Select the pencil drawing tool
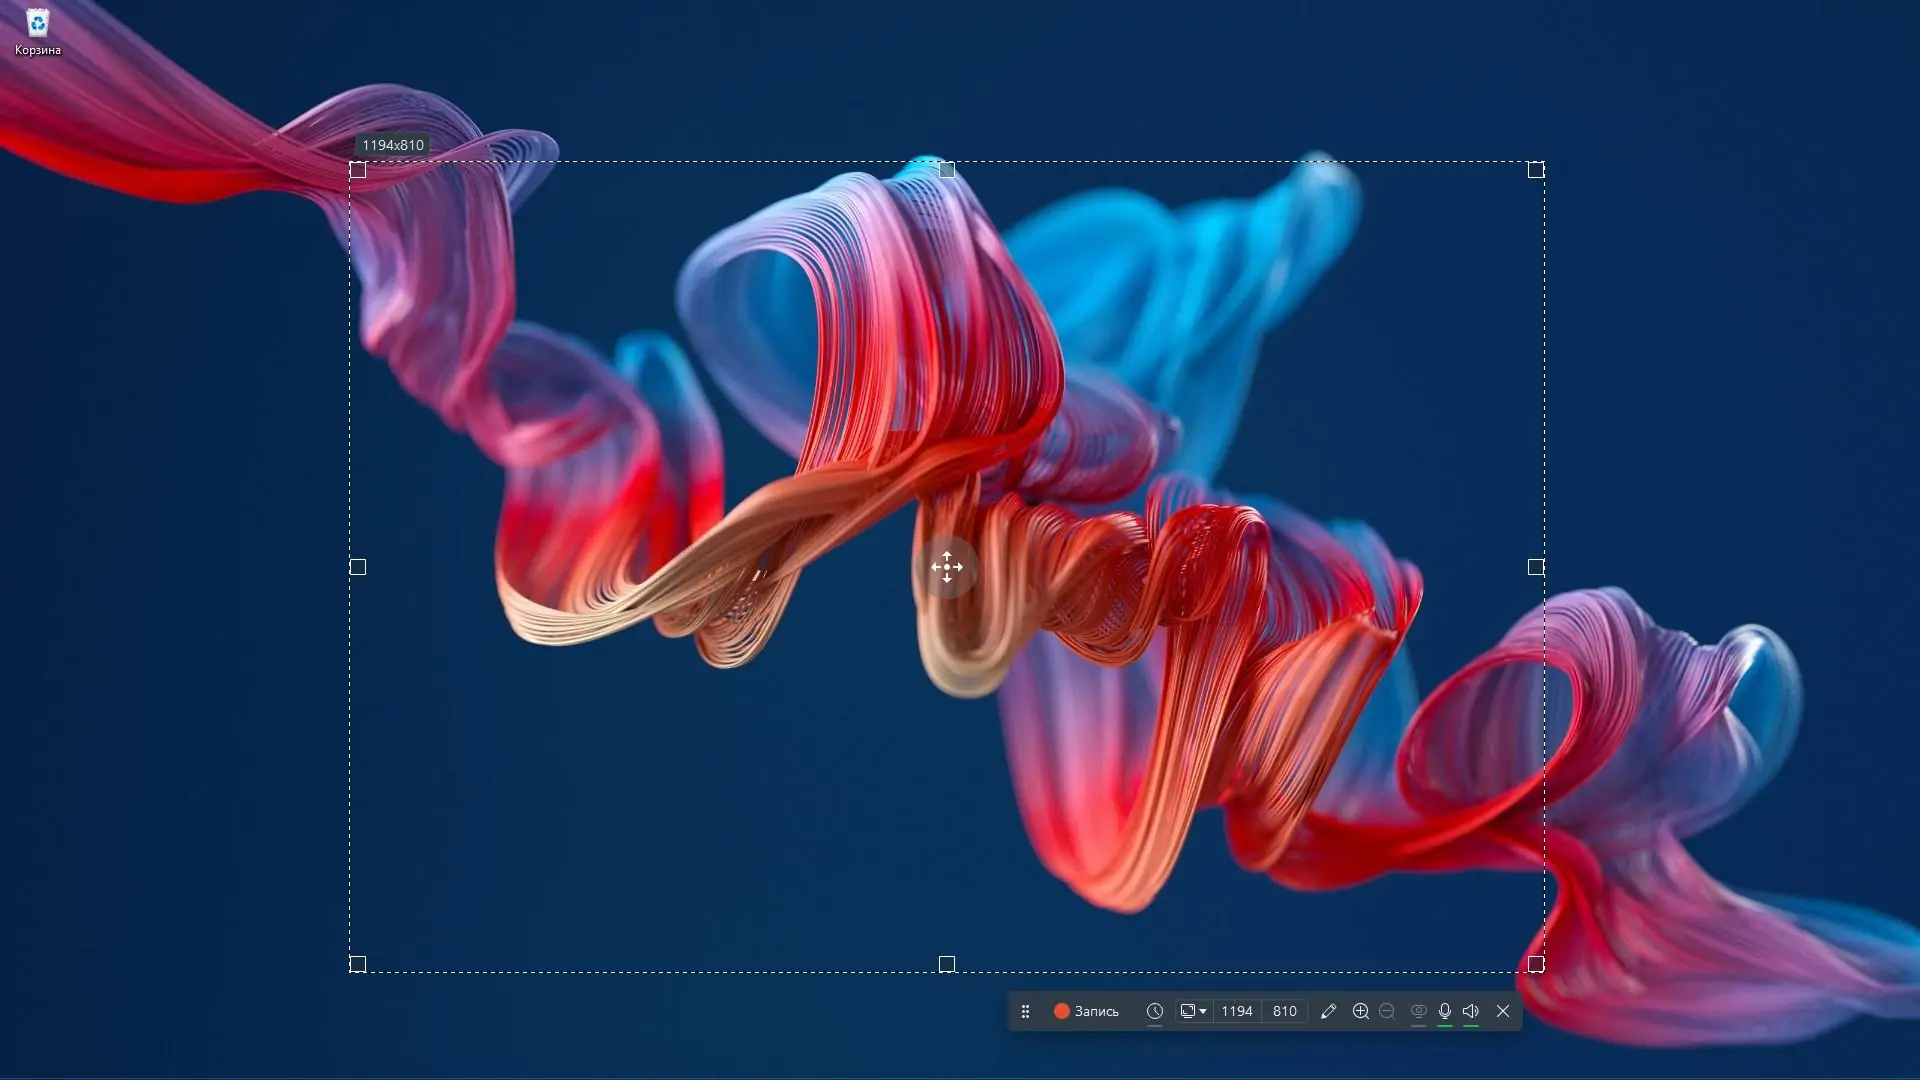The width and height of the screenshot is (1920, 1080). coord(1328,1011)
